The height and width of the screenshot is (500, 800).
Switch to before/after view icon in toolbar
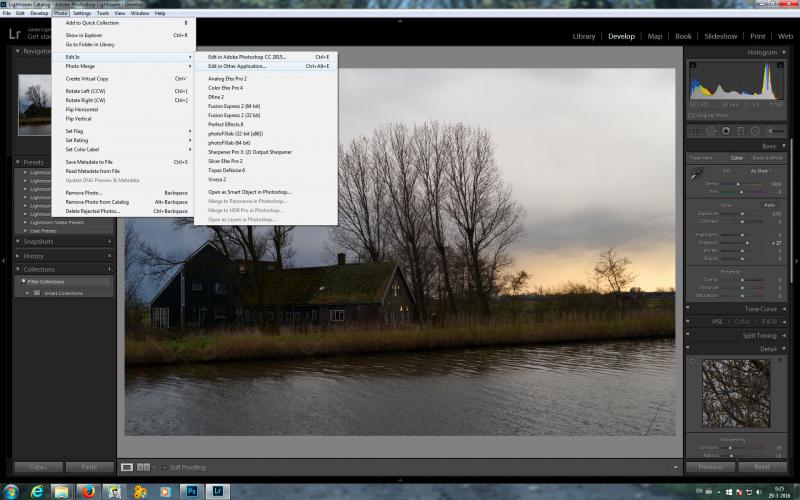click(x=143, y=467)
